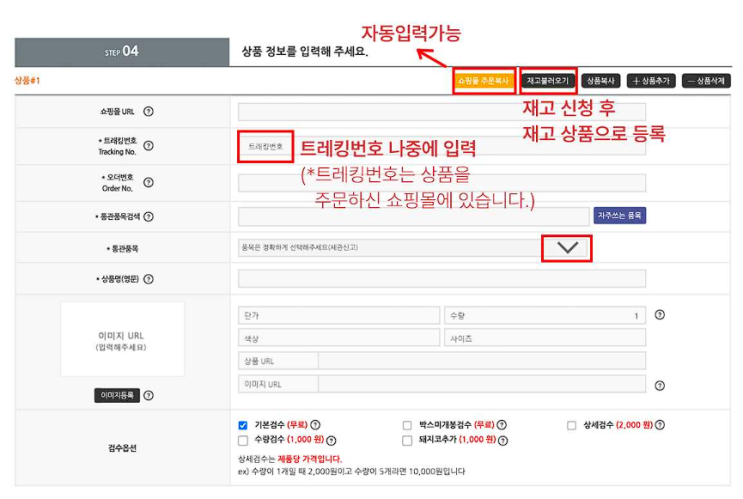Click the 제품당 가격입니다 red note
This screenshot has height=499, width=743.
[309, 459]
